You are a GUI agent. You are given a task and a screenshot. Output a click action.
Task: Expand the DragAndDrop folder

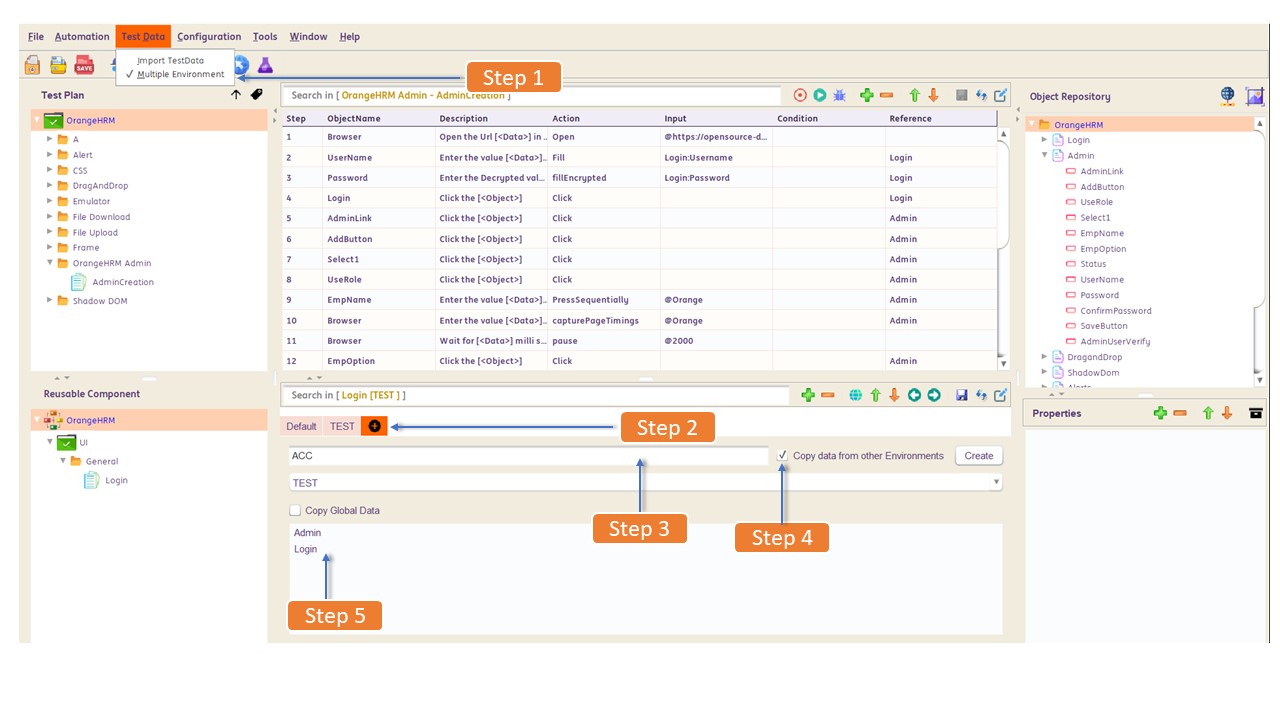[x=50, y=186]
